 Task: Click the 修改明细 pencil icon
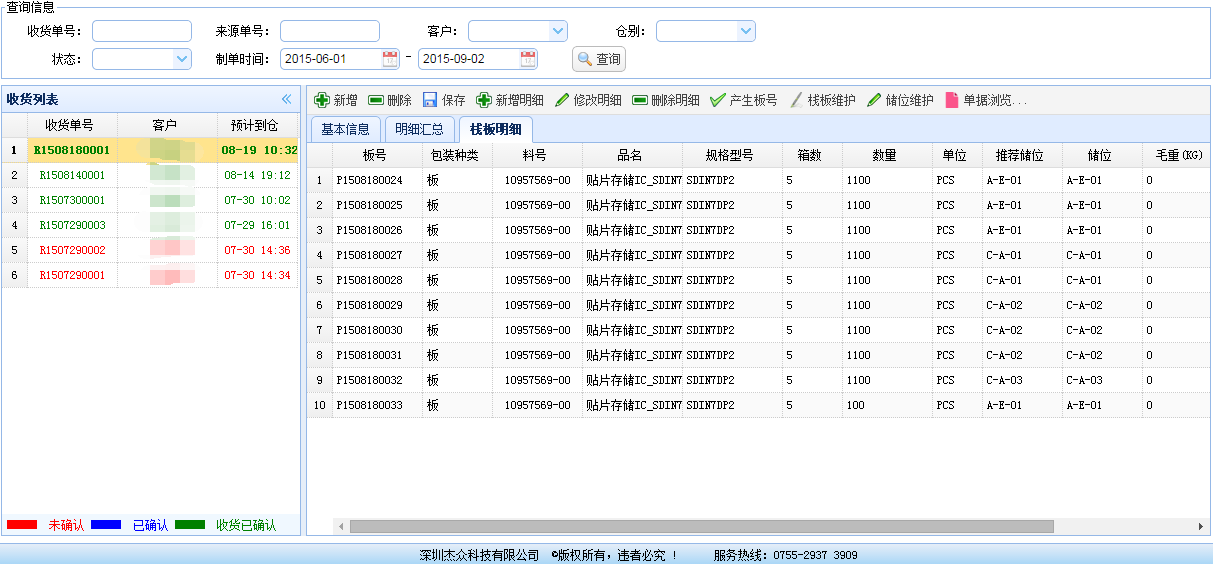point(562,100)
